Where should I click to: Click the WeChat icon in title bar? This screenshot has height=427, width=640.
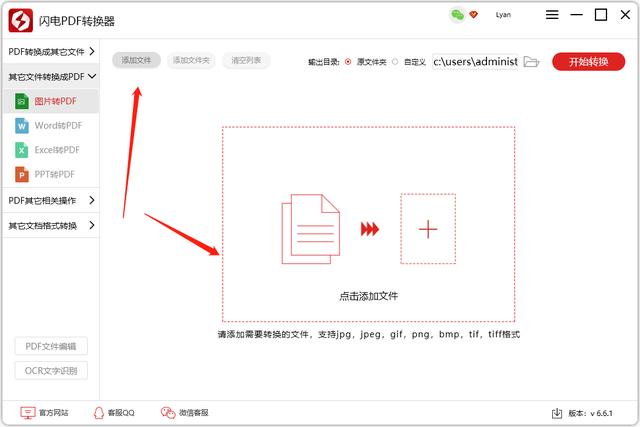coord(457,15)
